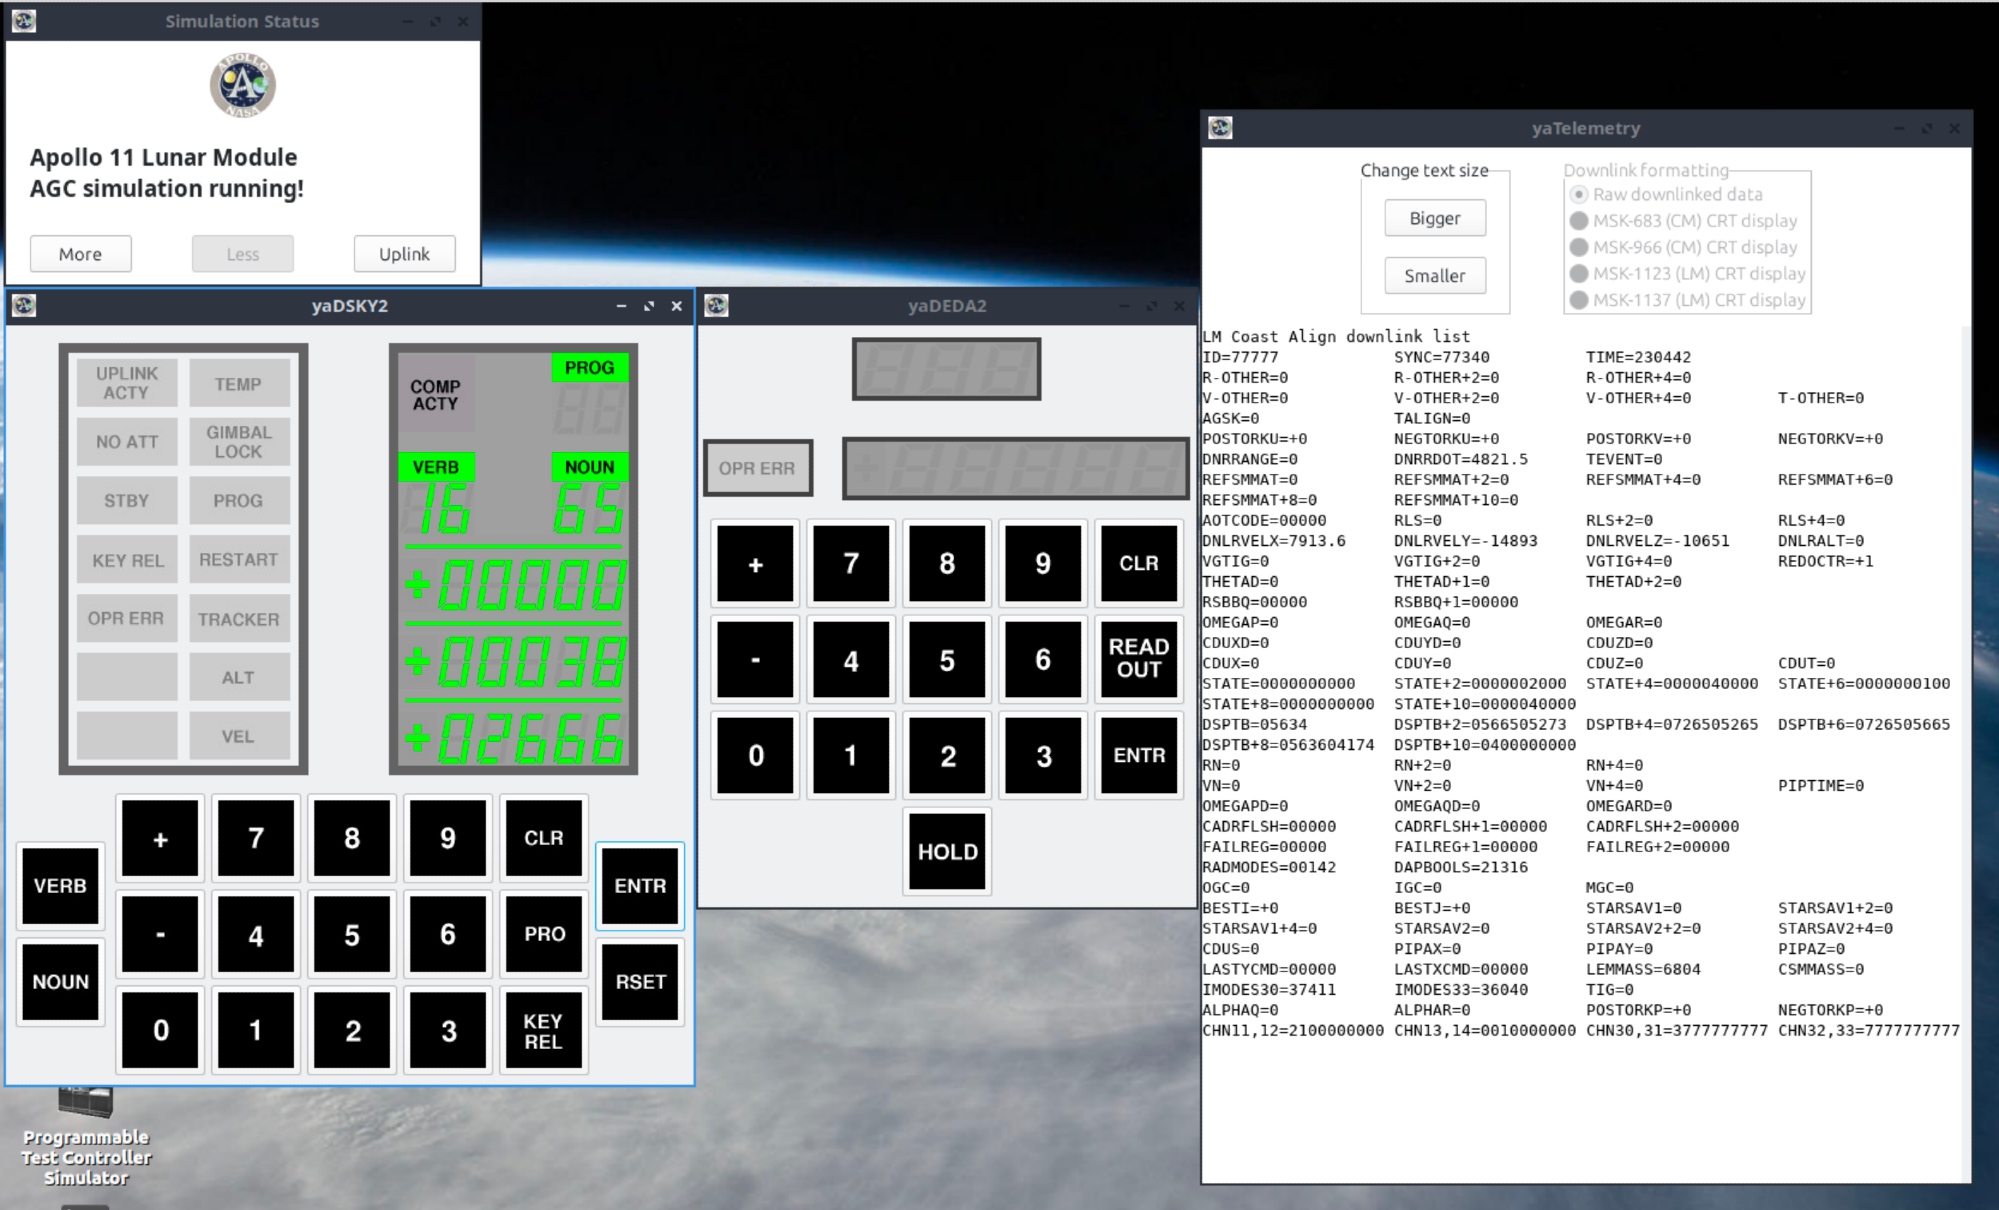1999x1210 pixels.
Task: Hit the PRO key on DSKY keypad
Action: (x=544, y=934)
